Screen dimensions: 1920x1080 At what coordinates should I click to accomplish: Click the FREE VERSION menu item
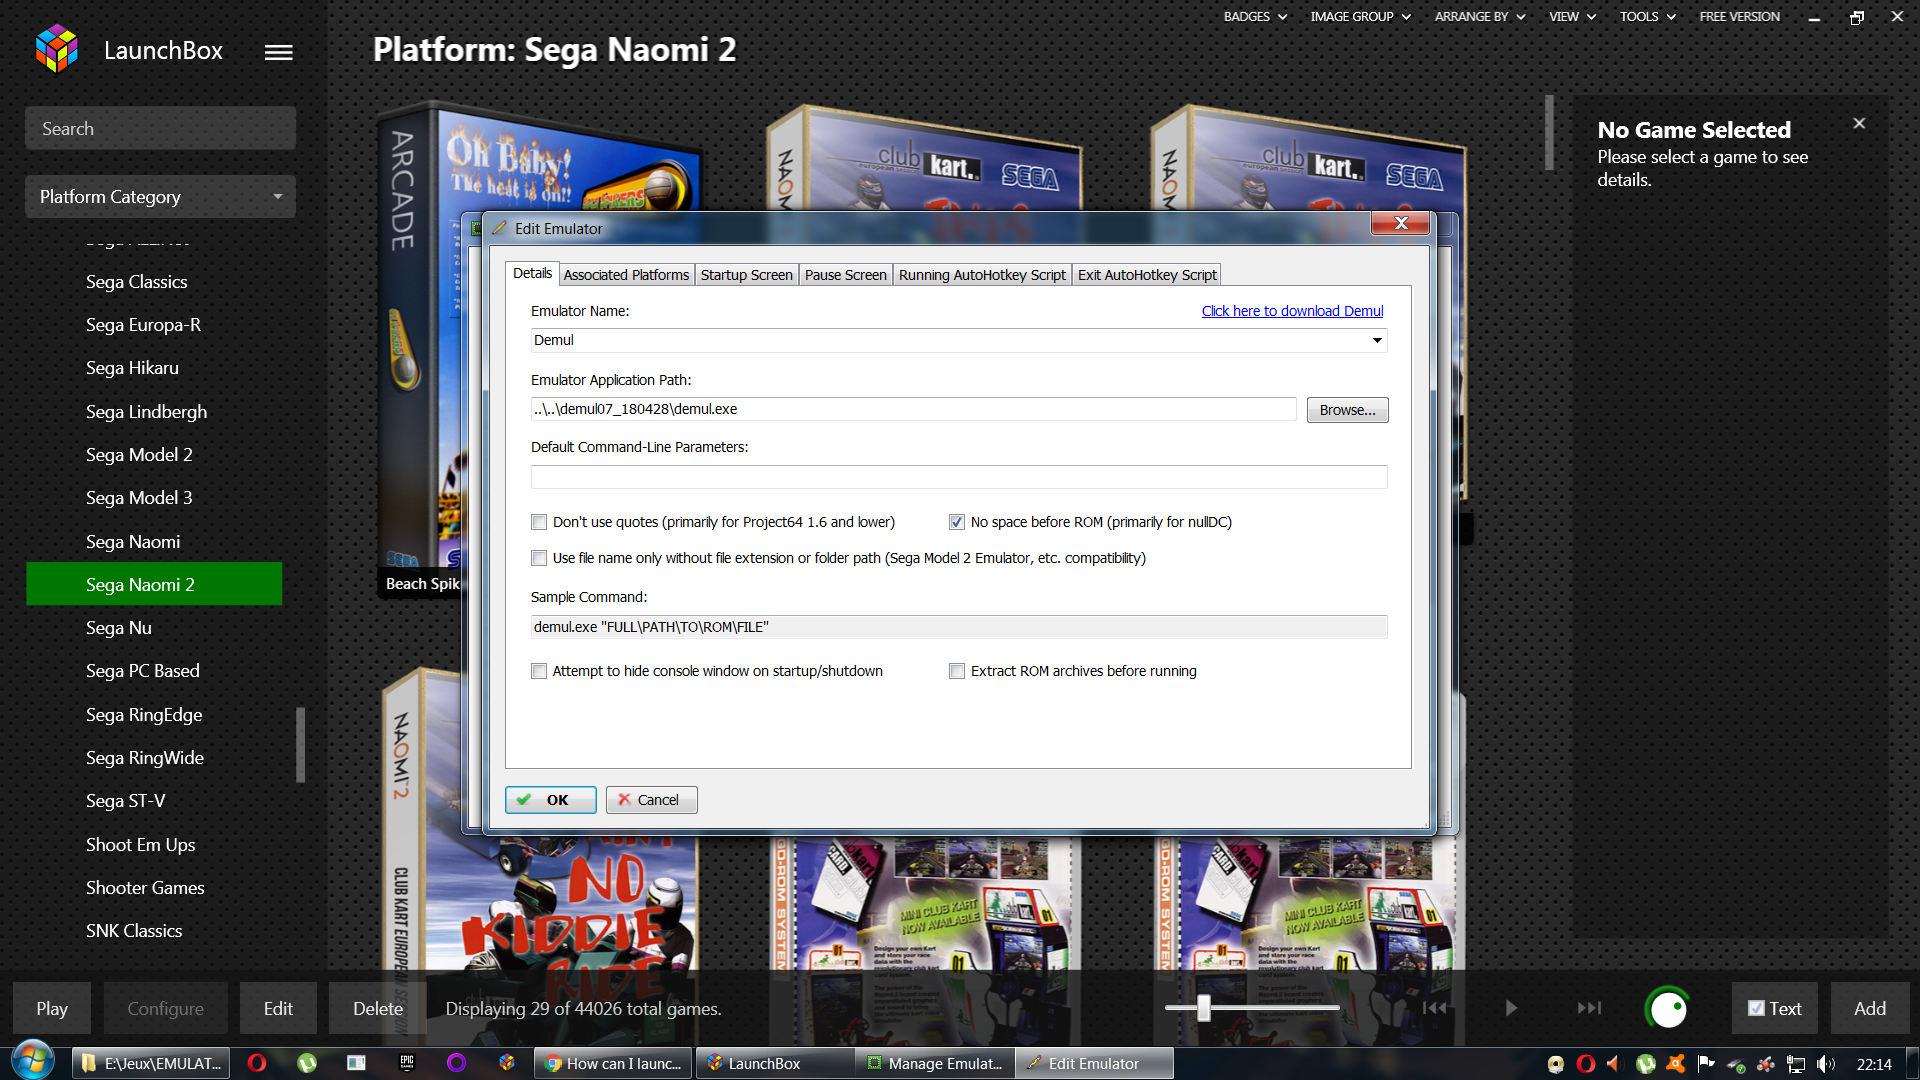[x=1739, y=17]
